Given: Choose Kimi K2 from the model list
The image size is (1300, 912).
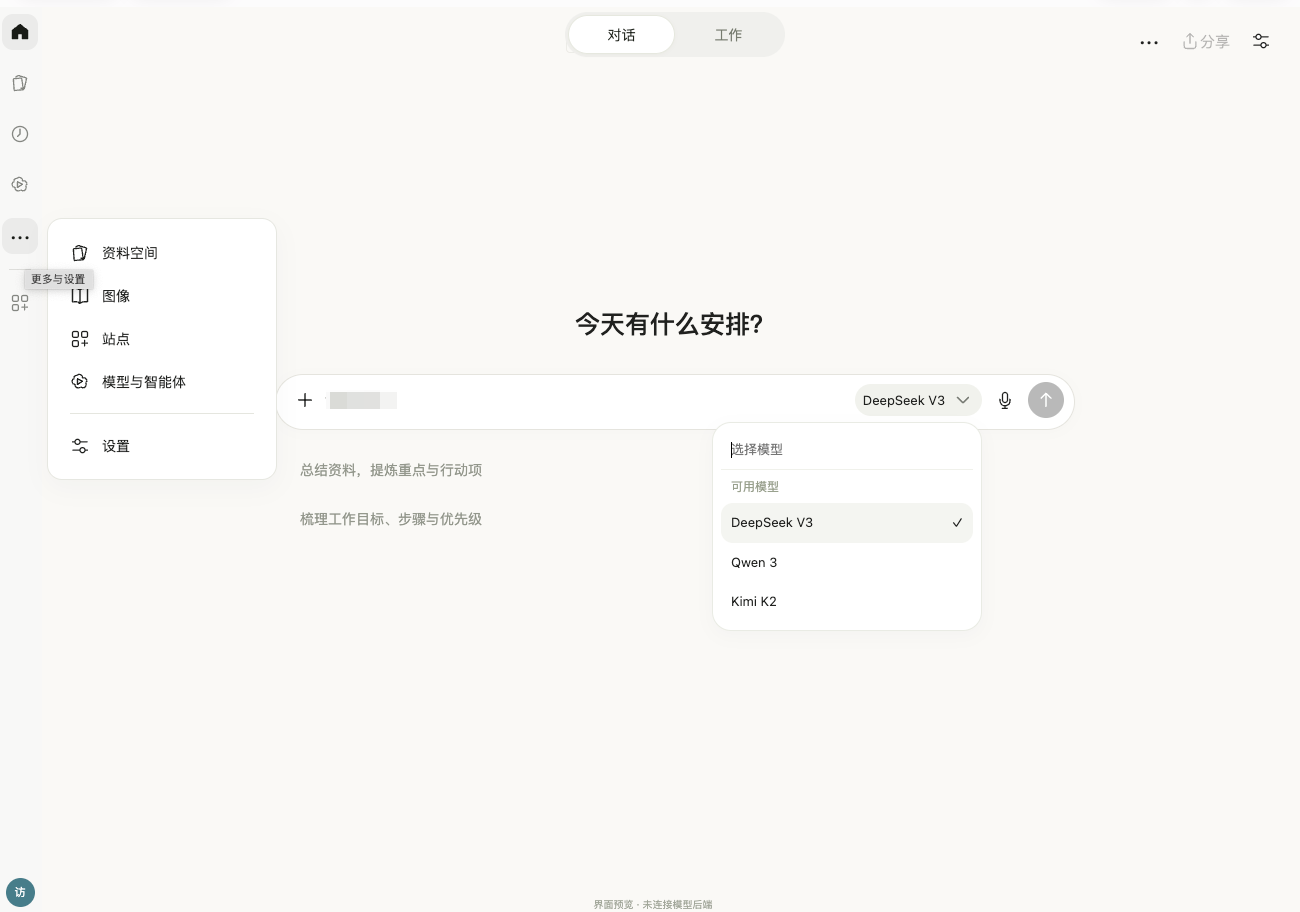Looking at the screenshot, I should pyautogui.click(x=847, y=602).
